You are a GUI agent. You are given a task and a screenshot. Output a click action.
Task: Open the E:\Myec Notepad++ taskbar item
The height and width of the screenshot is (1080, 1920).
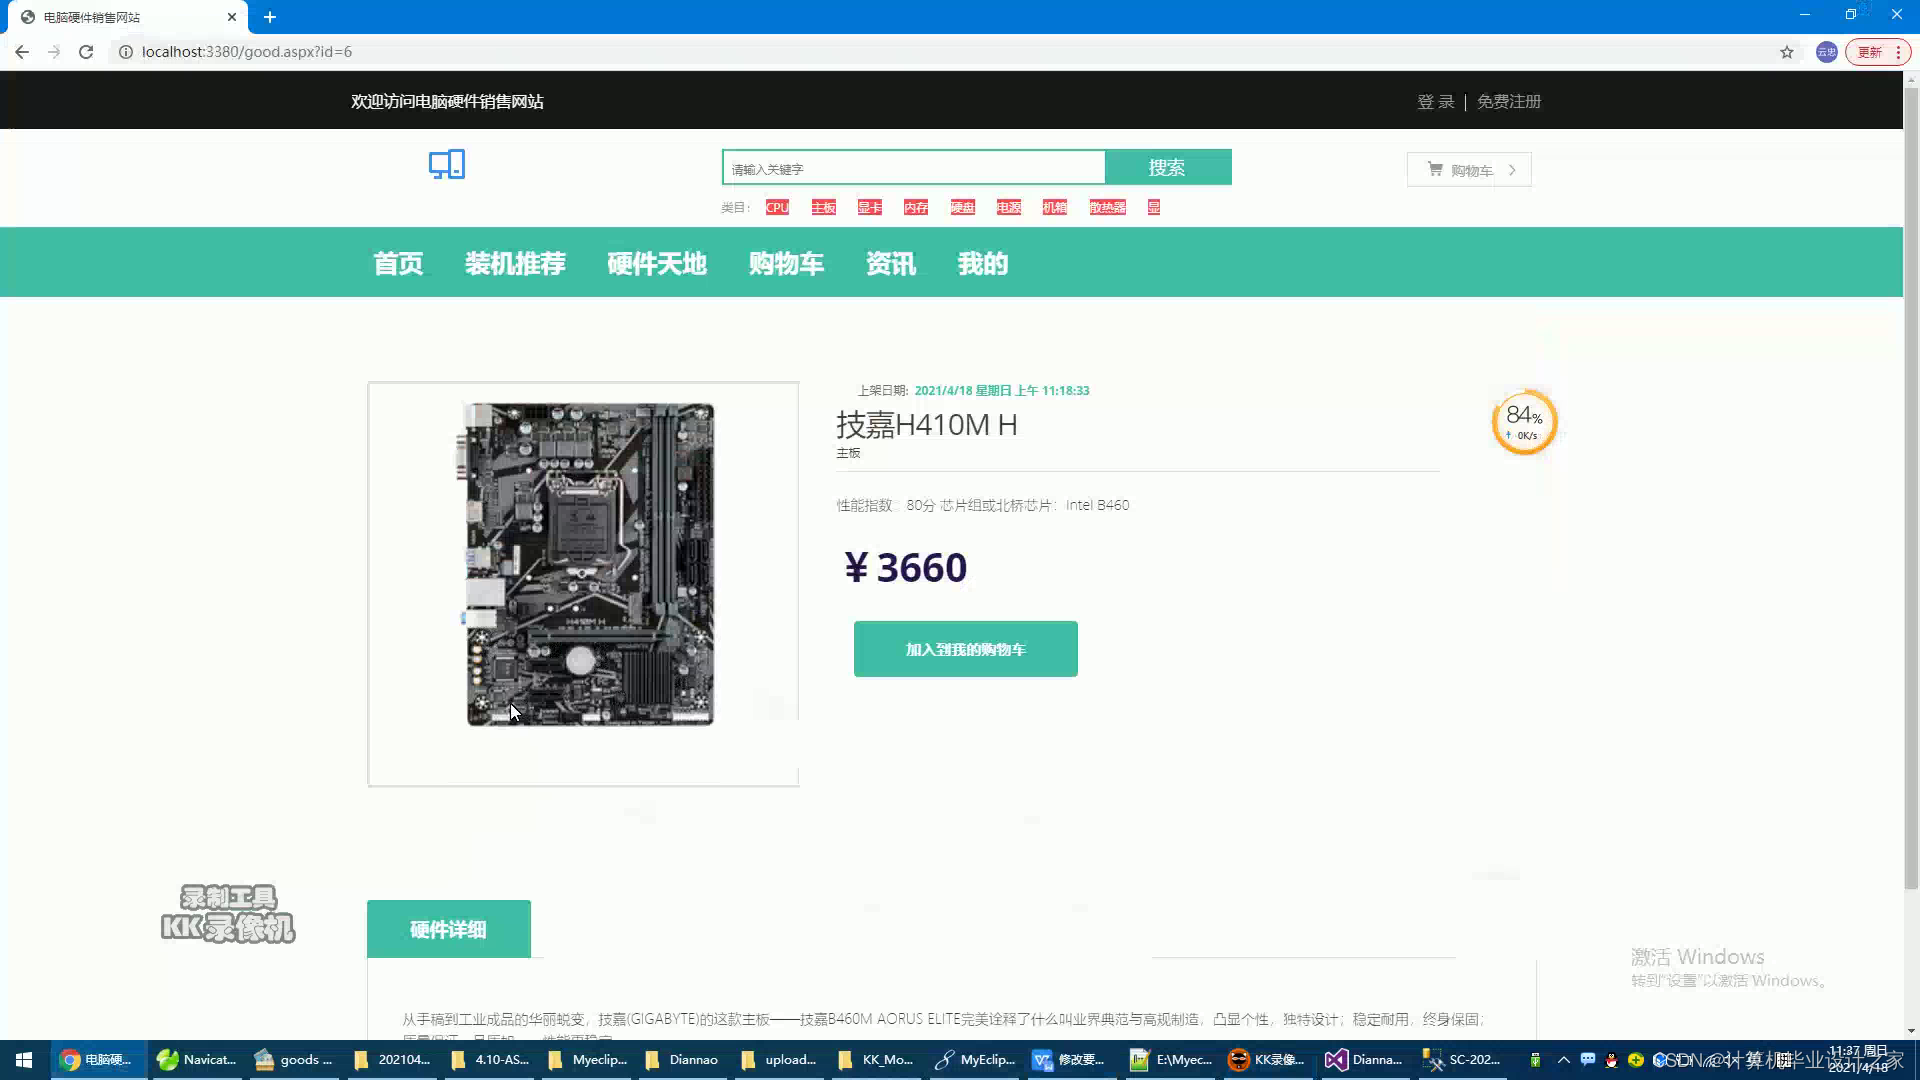point(1170,1060)
